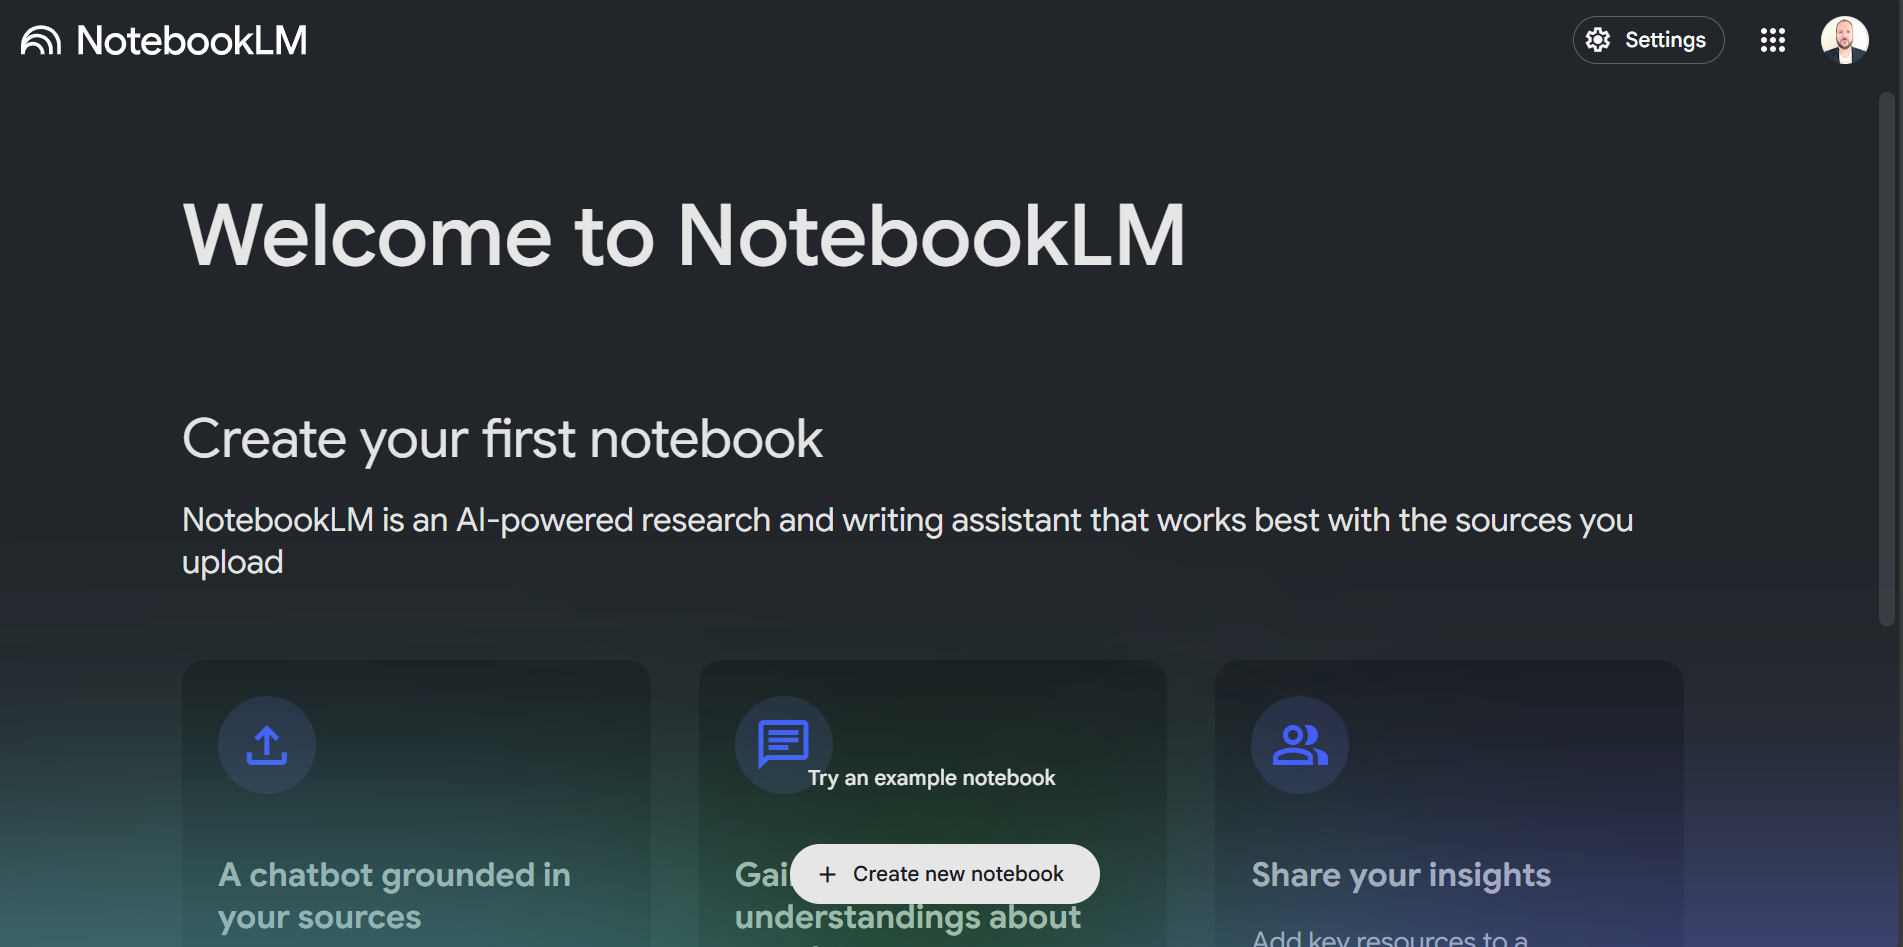Screen dimensions: 1903x947
Task: Click the vertical page scrollbar thumb
Action: click(x=1886, y=360)
